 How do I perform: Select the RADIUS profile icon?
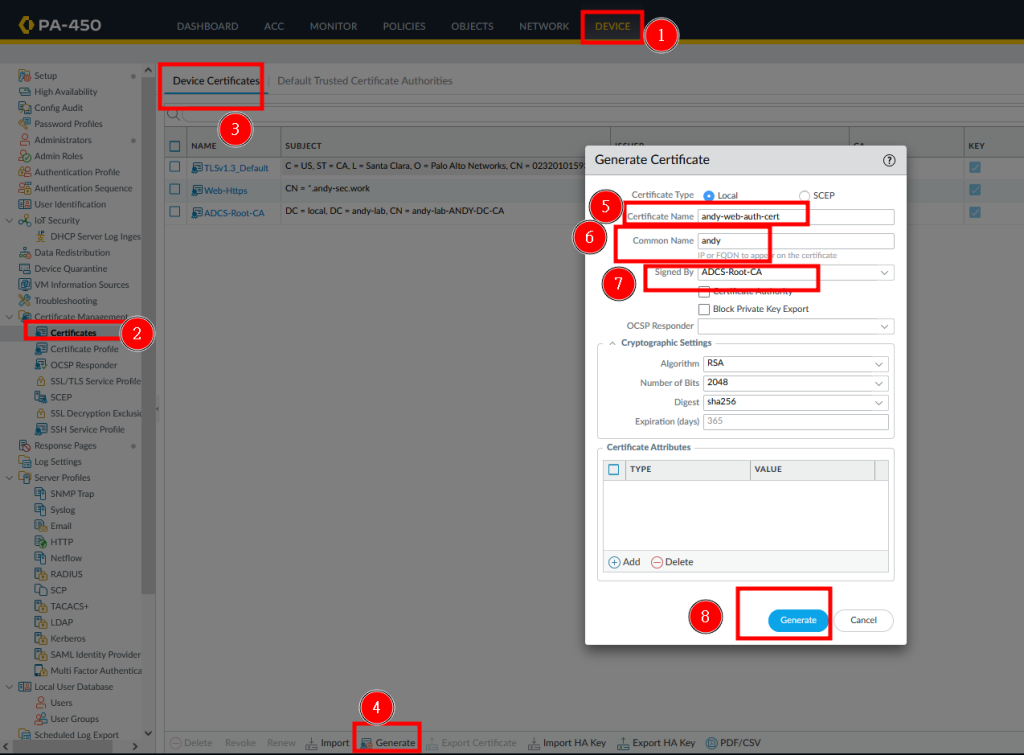pos(40,574)
